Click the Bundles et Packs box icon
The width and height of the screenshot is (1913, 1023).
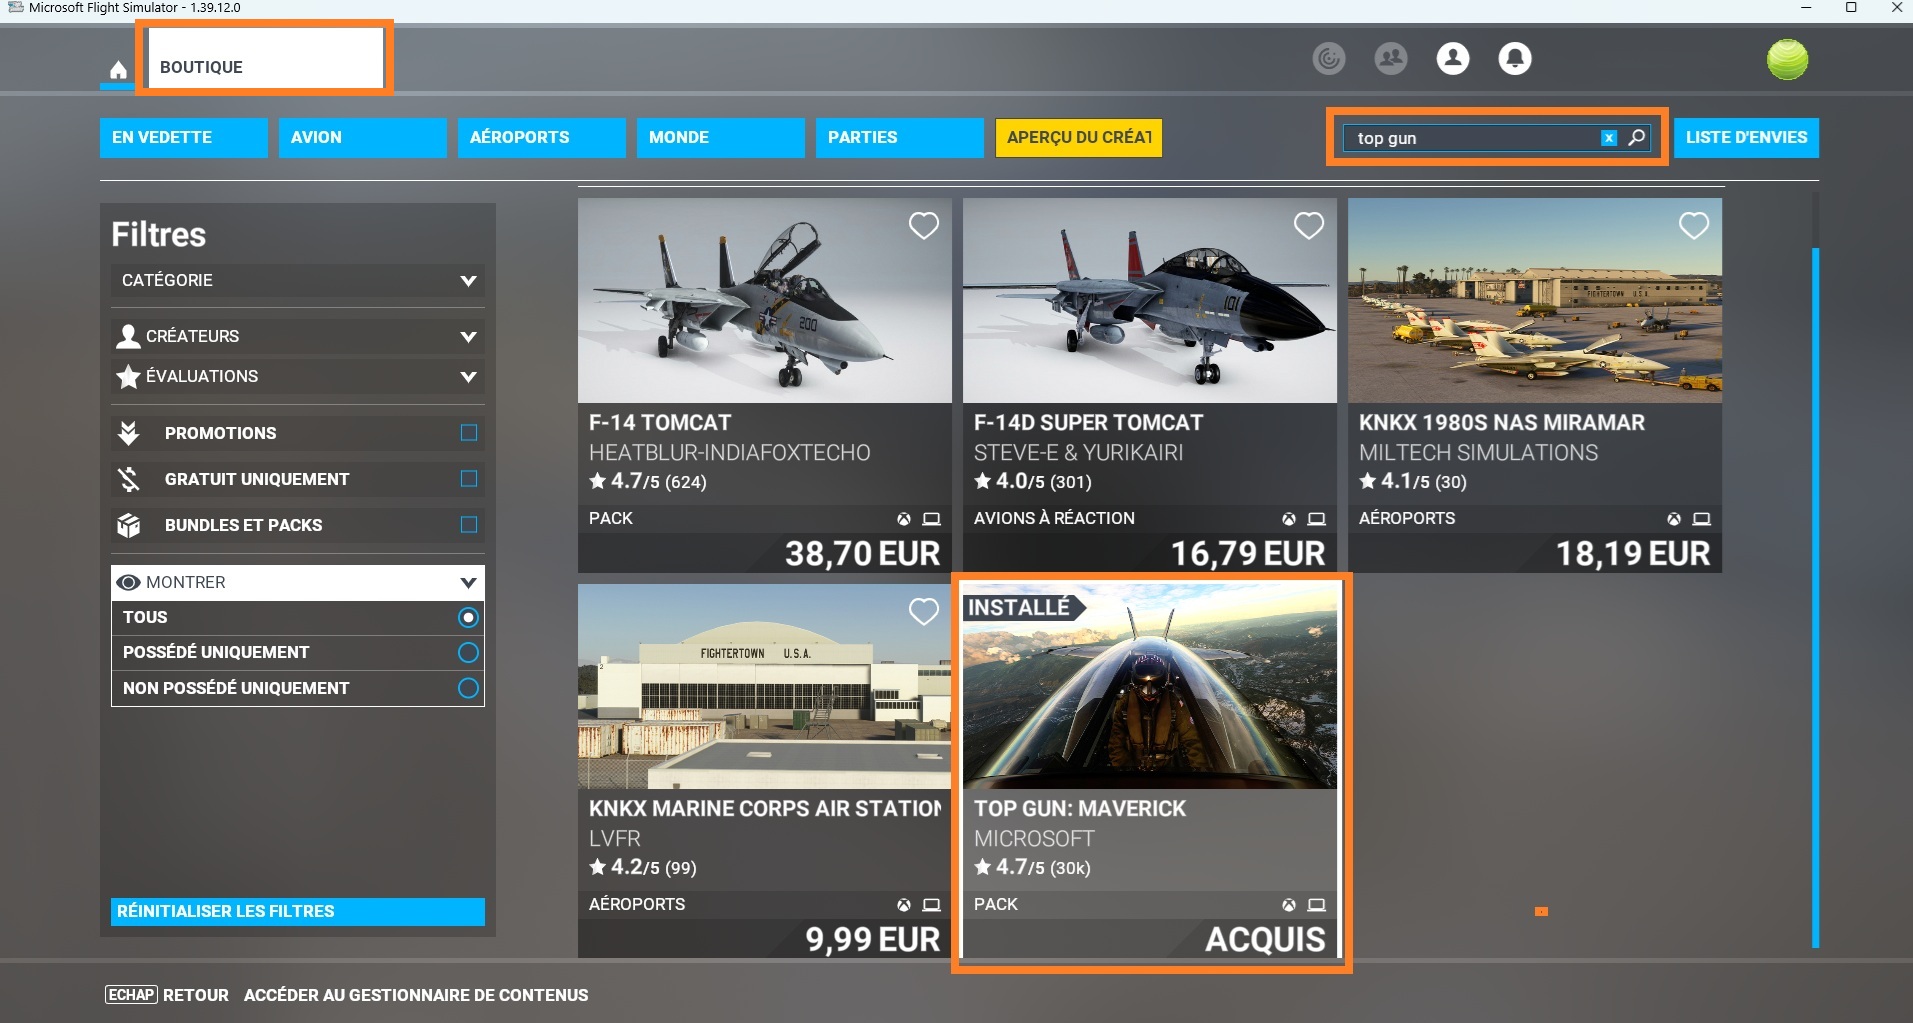(128, 525)
